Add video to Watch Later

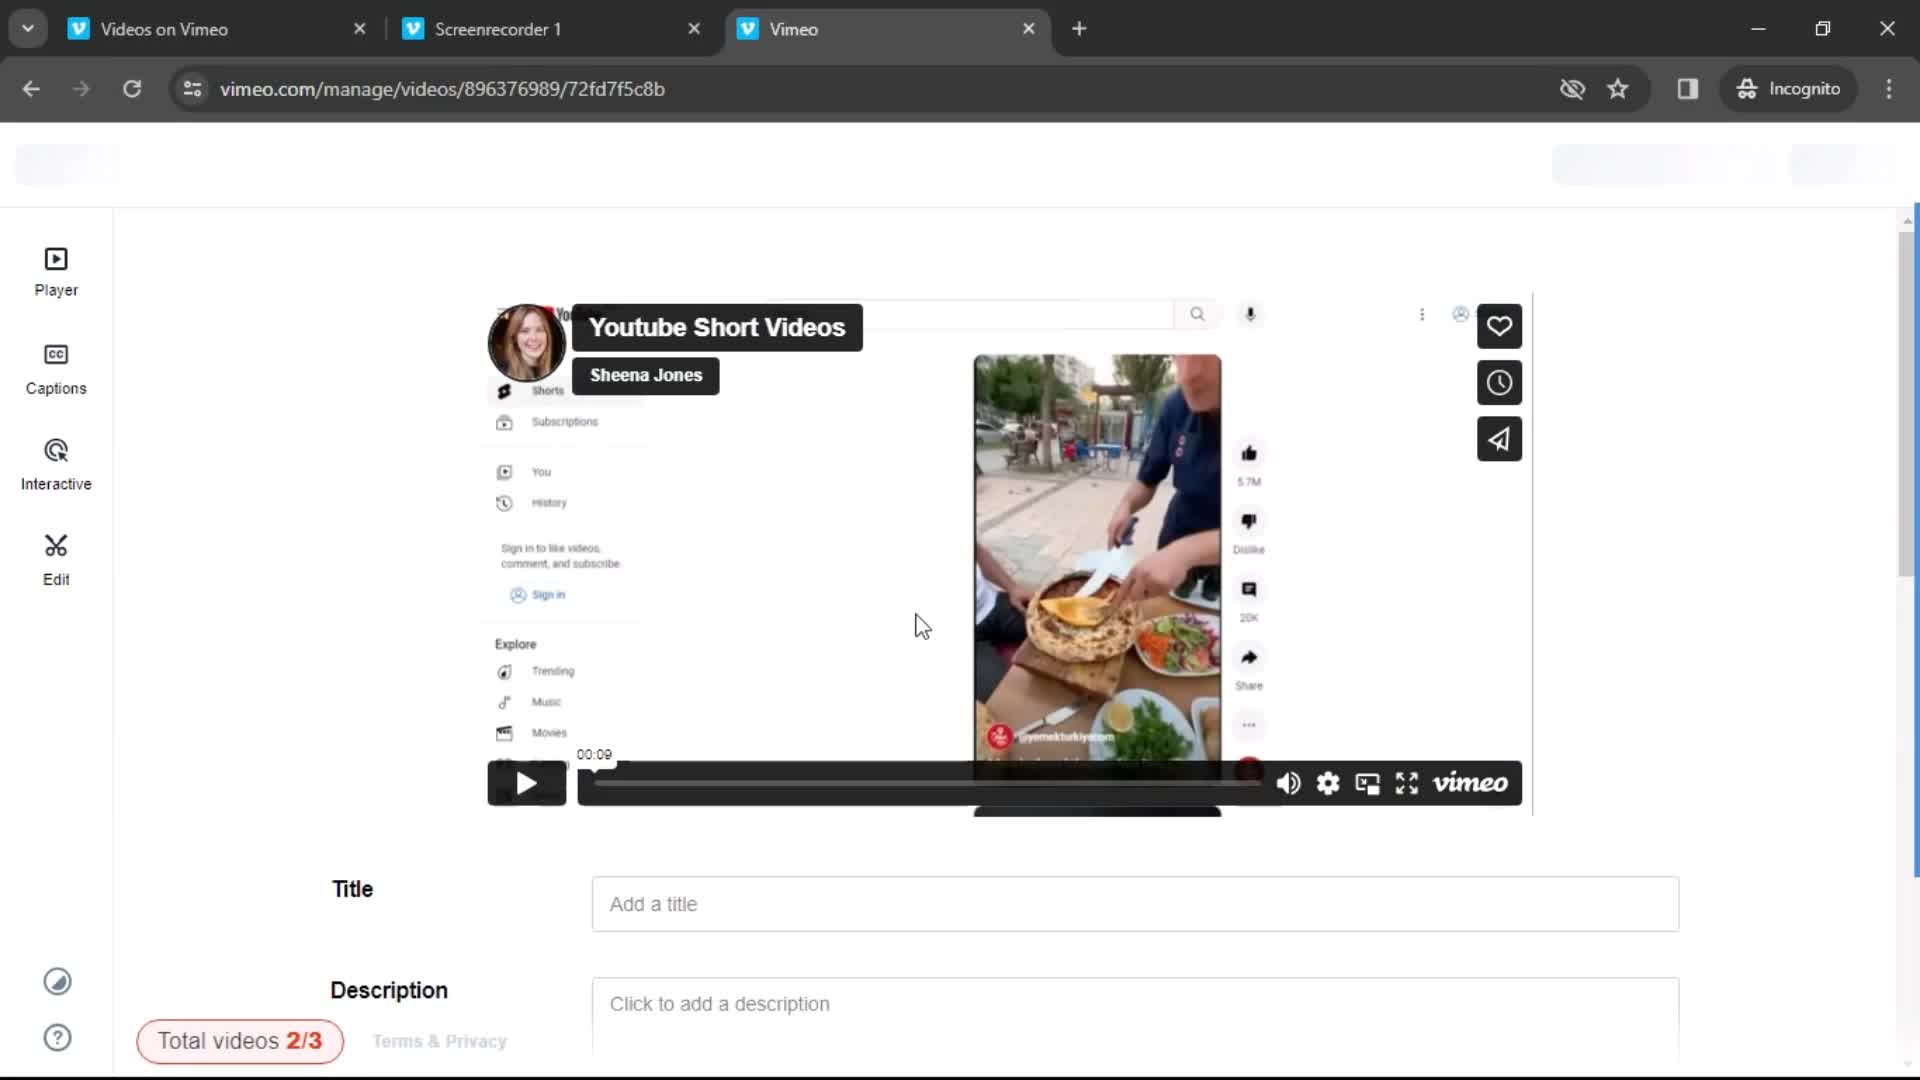coord(1499,382)
